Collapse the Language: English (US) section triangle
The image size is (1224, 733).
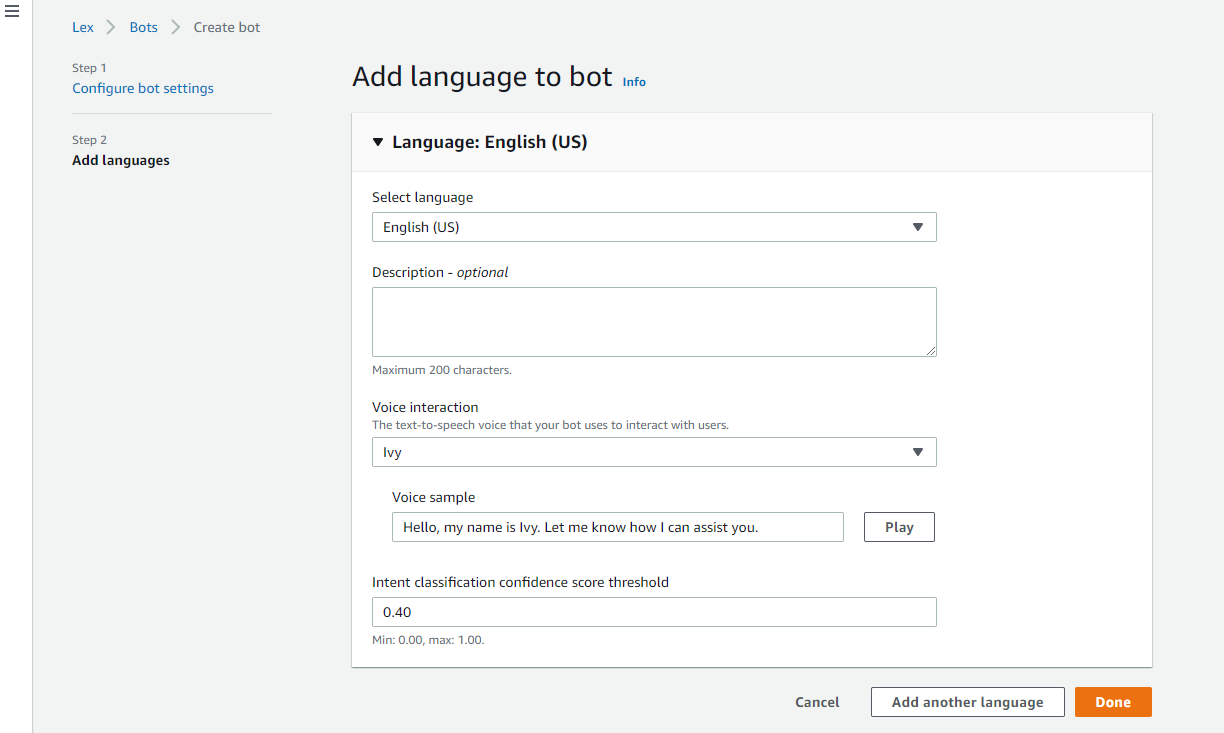pos(378,142)
